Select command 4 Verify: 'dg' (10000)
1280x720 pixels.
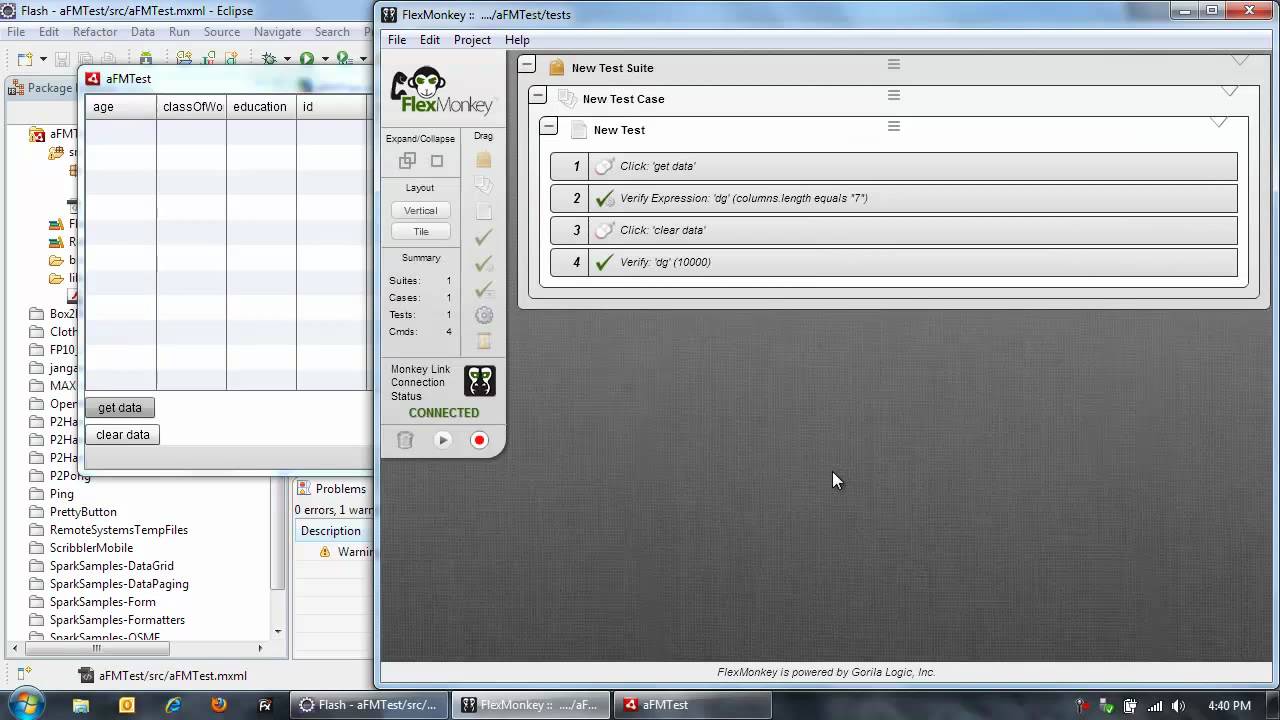point(894,262)
